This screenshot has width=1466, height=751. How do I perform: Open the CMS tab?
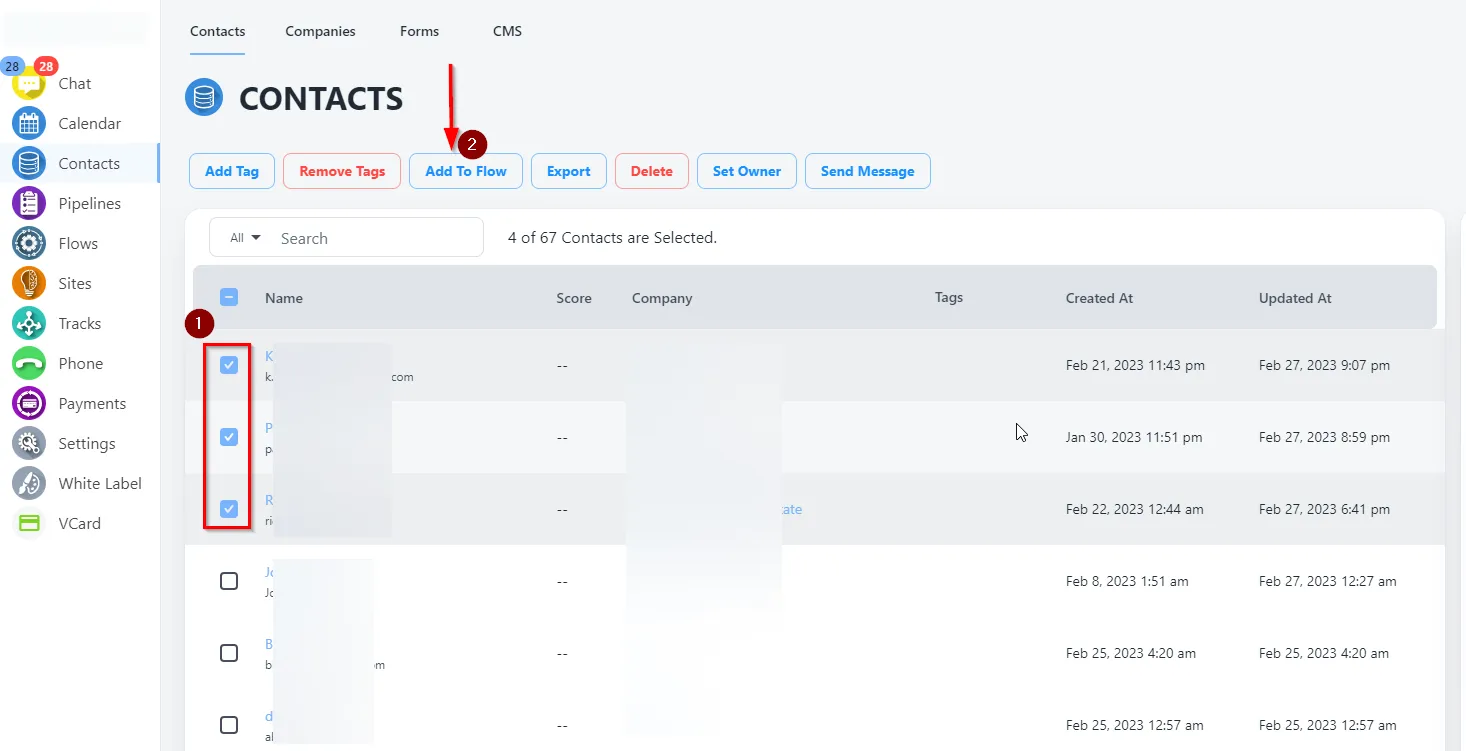click(x=507, y=31)
